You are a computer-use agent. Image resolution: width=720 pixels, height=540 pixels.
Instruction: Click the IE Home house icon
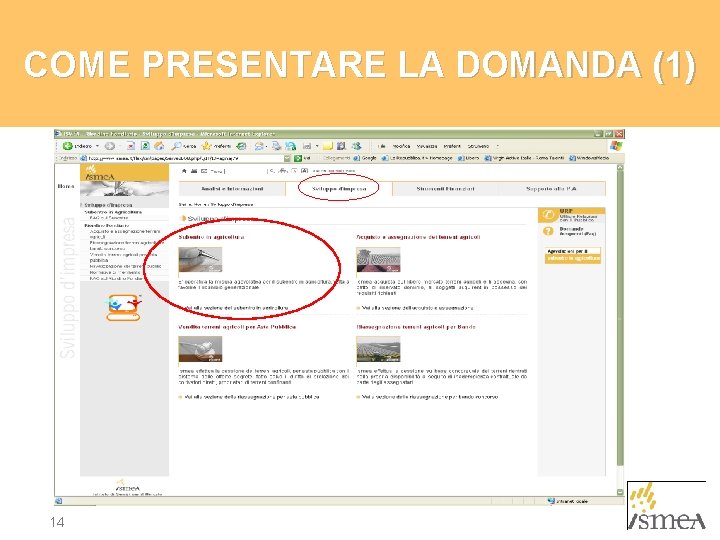(159, 146)
